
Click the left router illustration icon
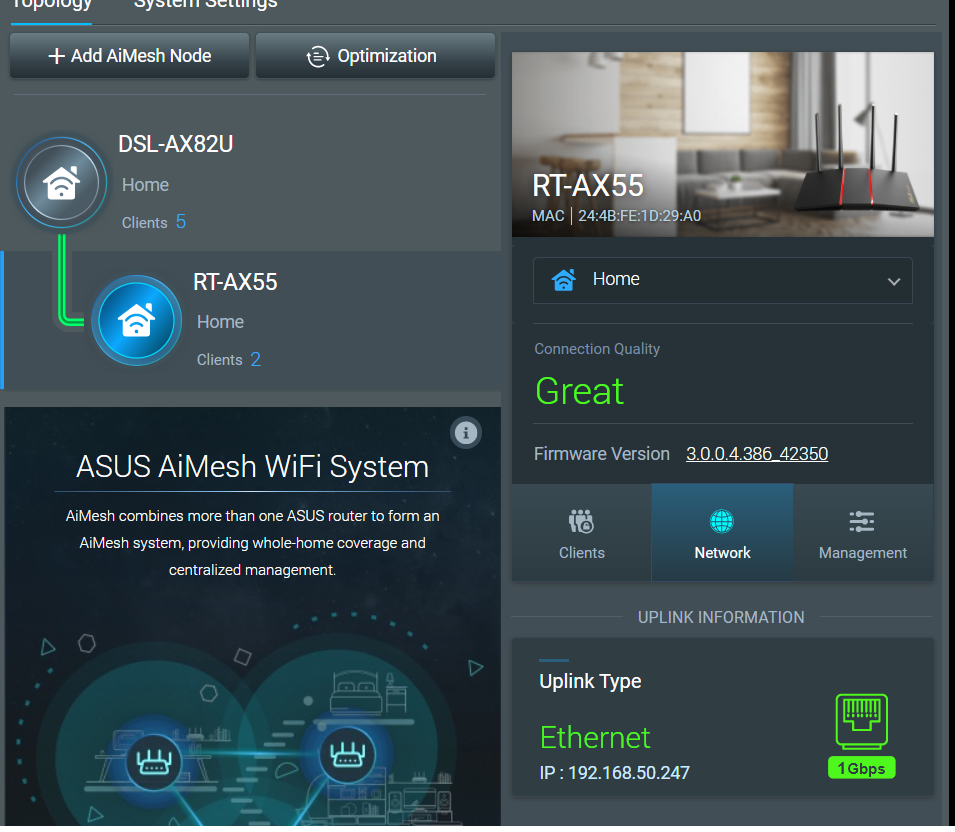pos(153,761)
